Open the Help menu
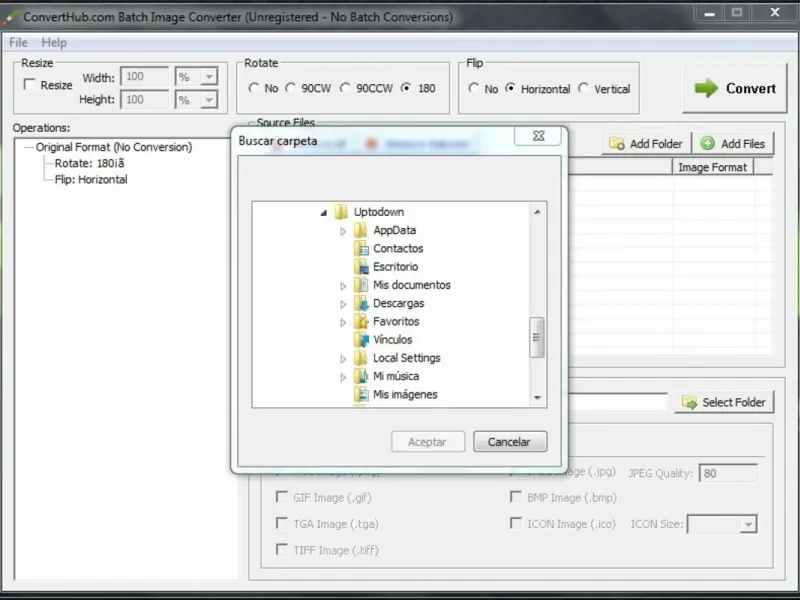The height and width of the screenshot is (600, 800). (54, 42)
